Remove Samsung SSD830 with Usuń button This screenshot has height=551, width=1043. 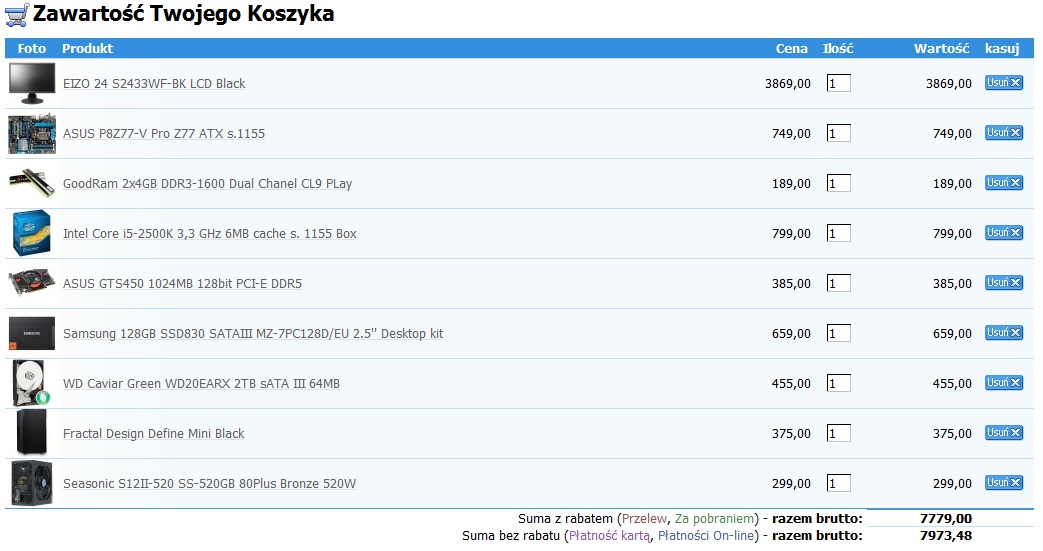tap(1004, 332)
